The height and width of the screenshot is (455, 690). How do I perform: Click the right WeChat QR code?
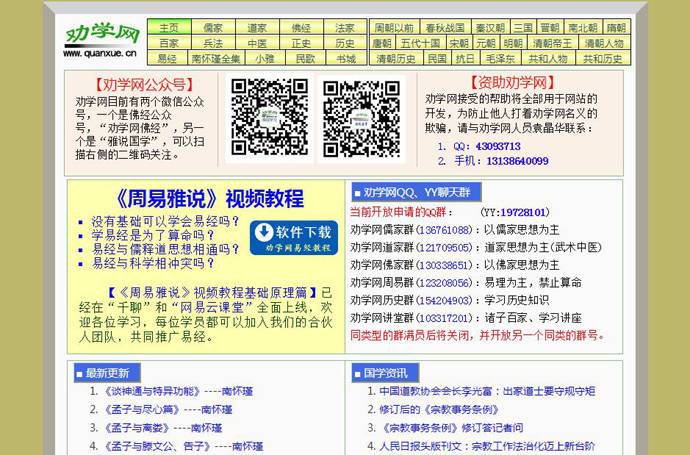[x=361, y=119]
